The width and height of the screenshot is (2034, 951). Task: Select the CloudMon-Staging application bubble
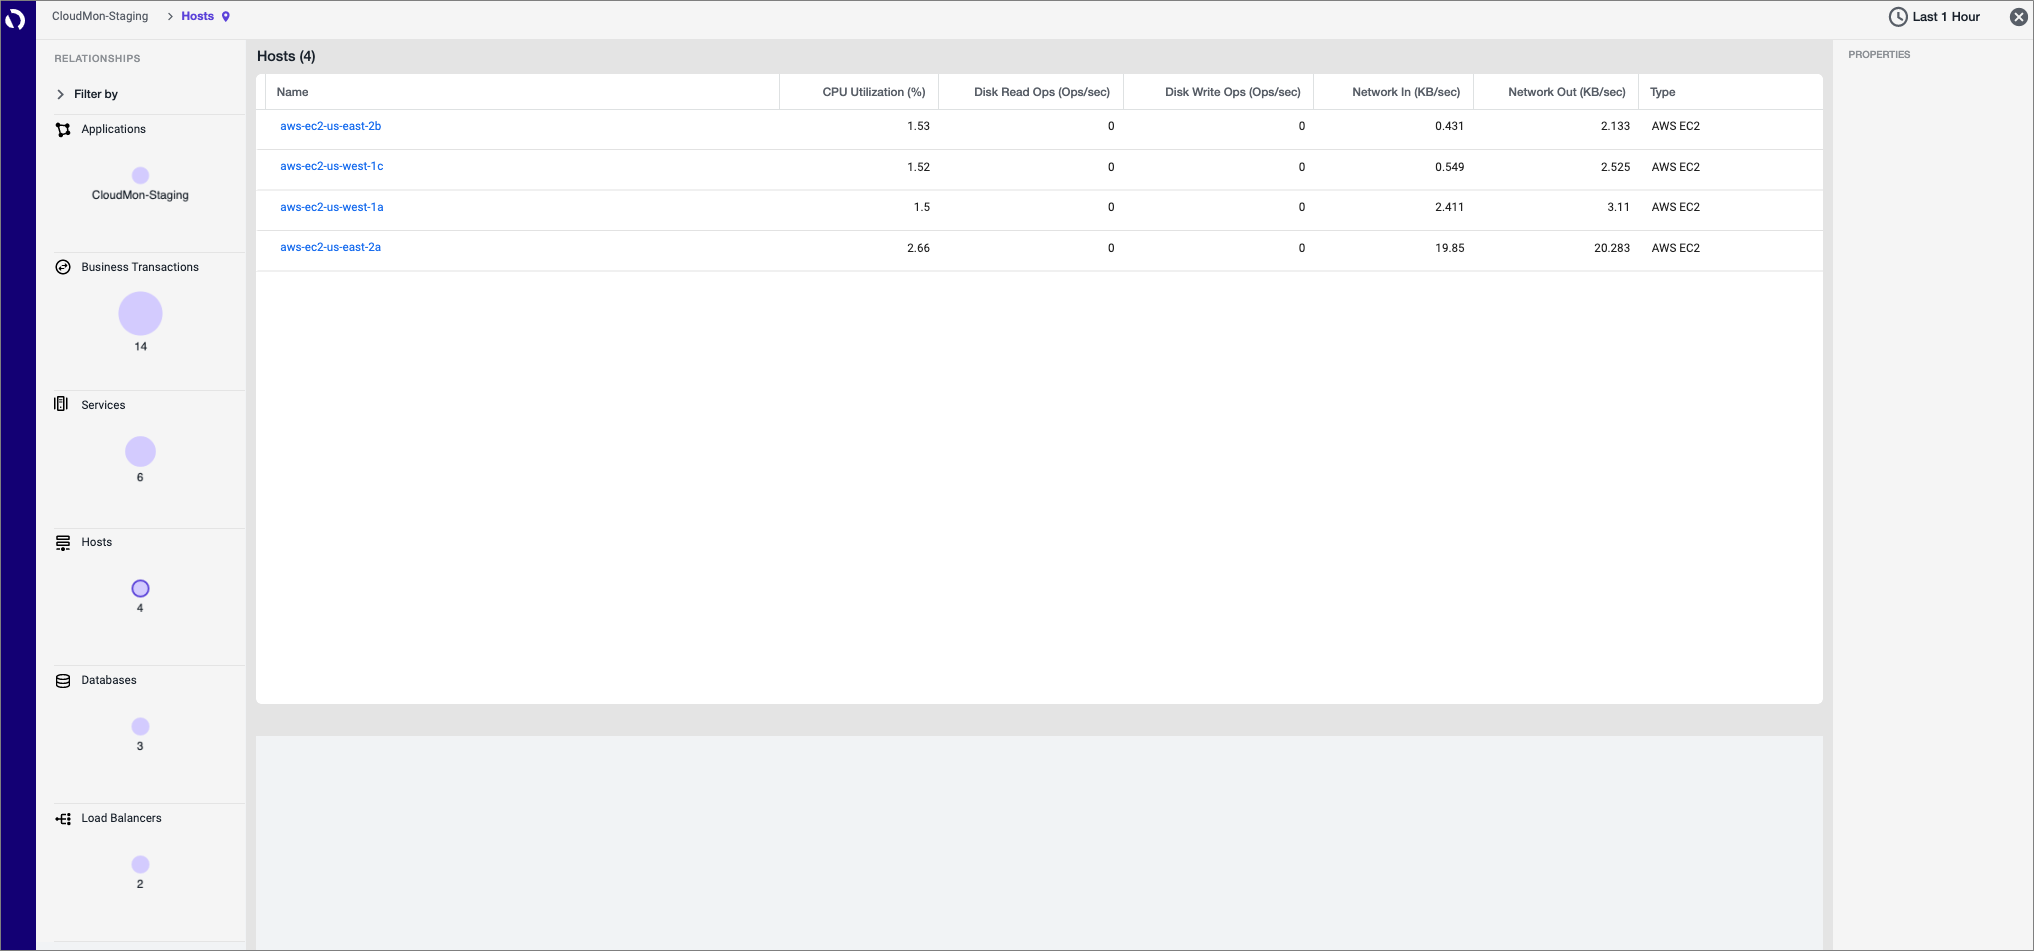coord(140,175)
